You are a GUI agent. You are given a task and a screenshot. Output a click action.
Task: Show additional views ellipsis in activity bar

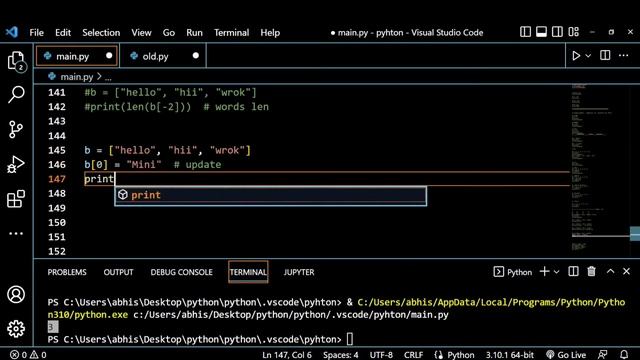click(x=16, y=233)
